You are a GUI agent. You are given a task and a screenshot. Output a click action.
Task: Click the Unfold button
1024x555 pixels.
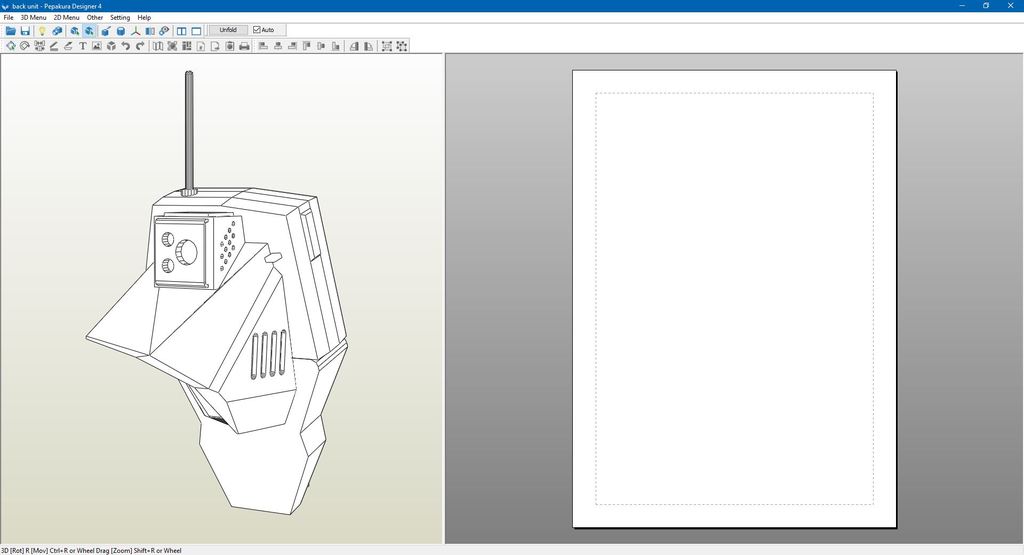pos(228,30)
